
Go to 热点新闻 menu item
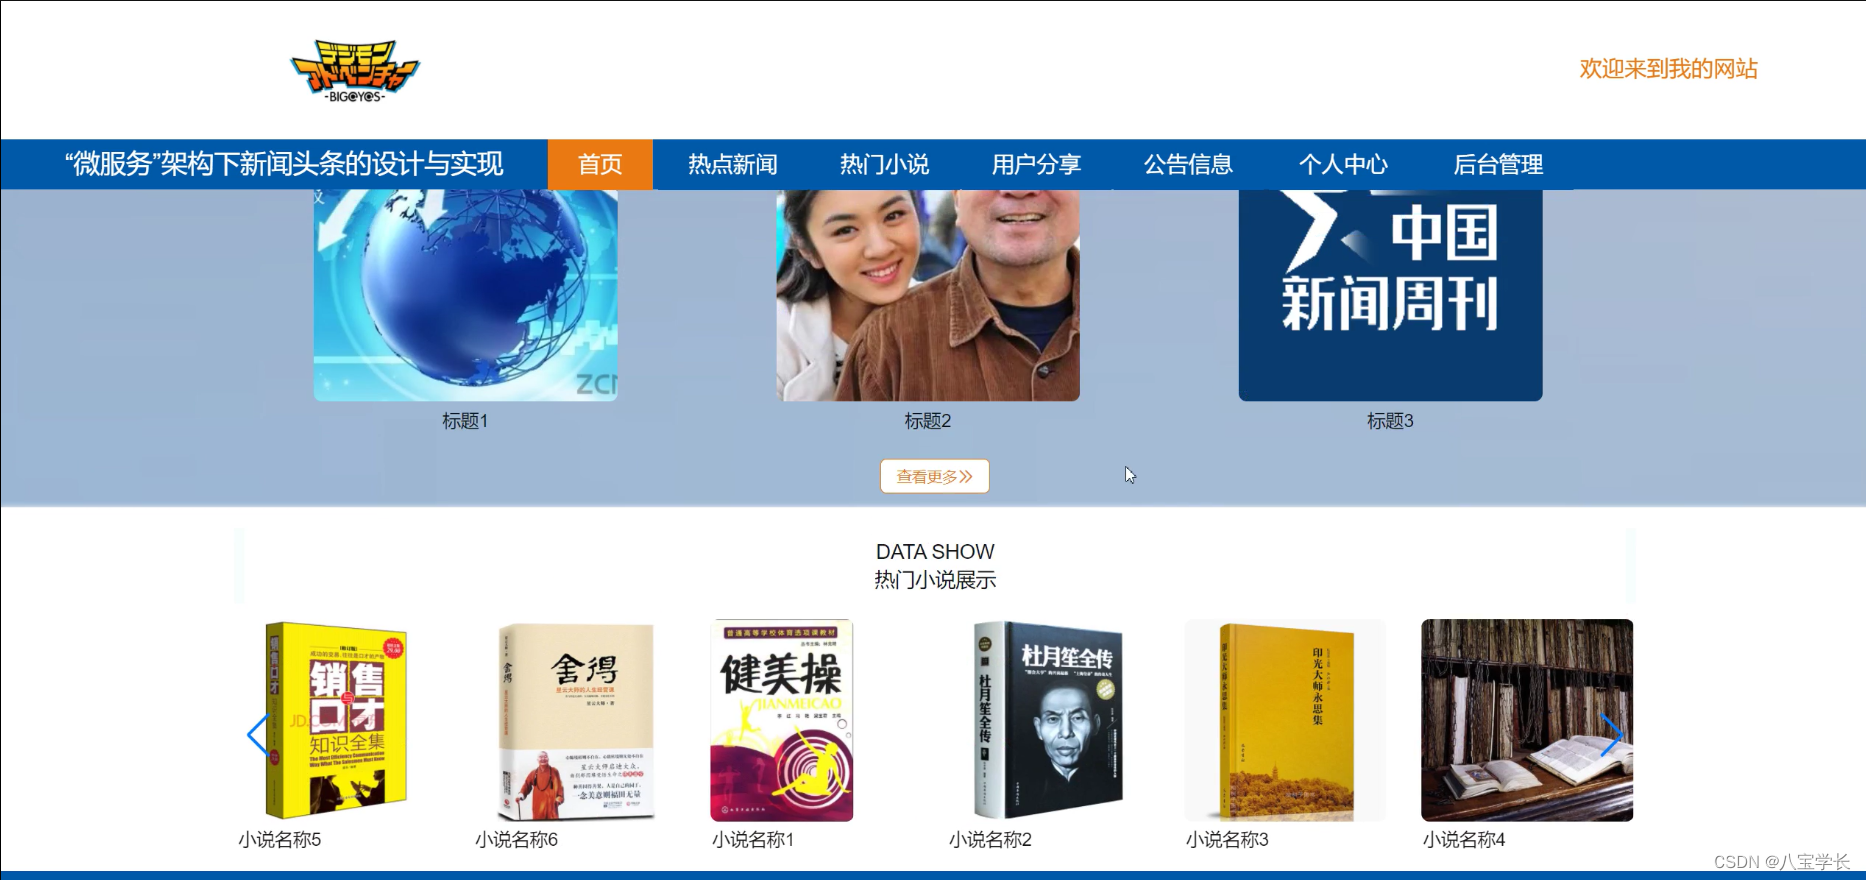733,164
